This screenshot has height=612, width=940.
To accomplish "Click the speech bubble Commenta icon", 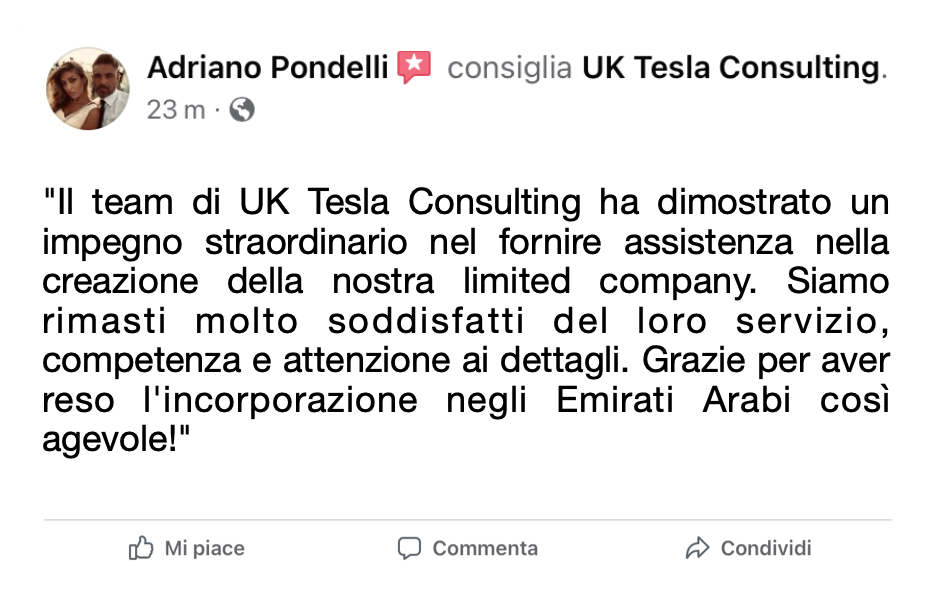I will click(x=409, y=548).
